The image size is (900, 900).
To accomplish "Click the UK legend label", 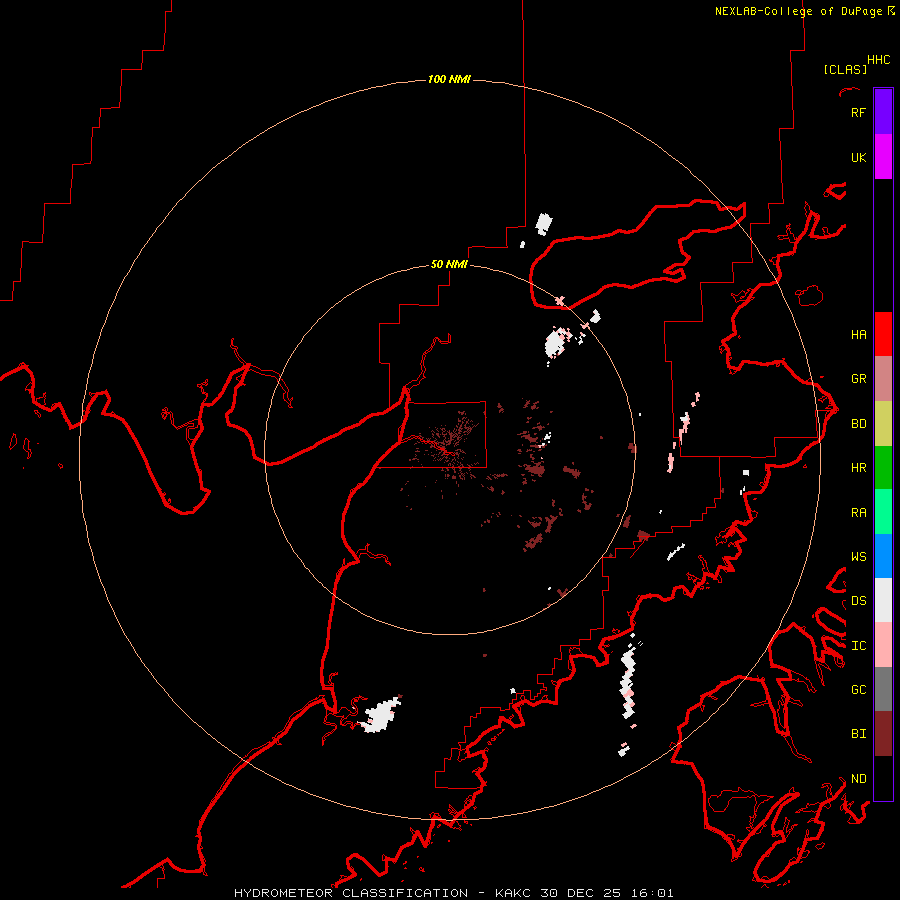I will click(x=858, y=158).
